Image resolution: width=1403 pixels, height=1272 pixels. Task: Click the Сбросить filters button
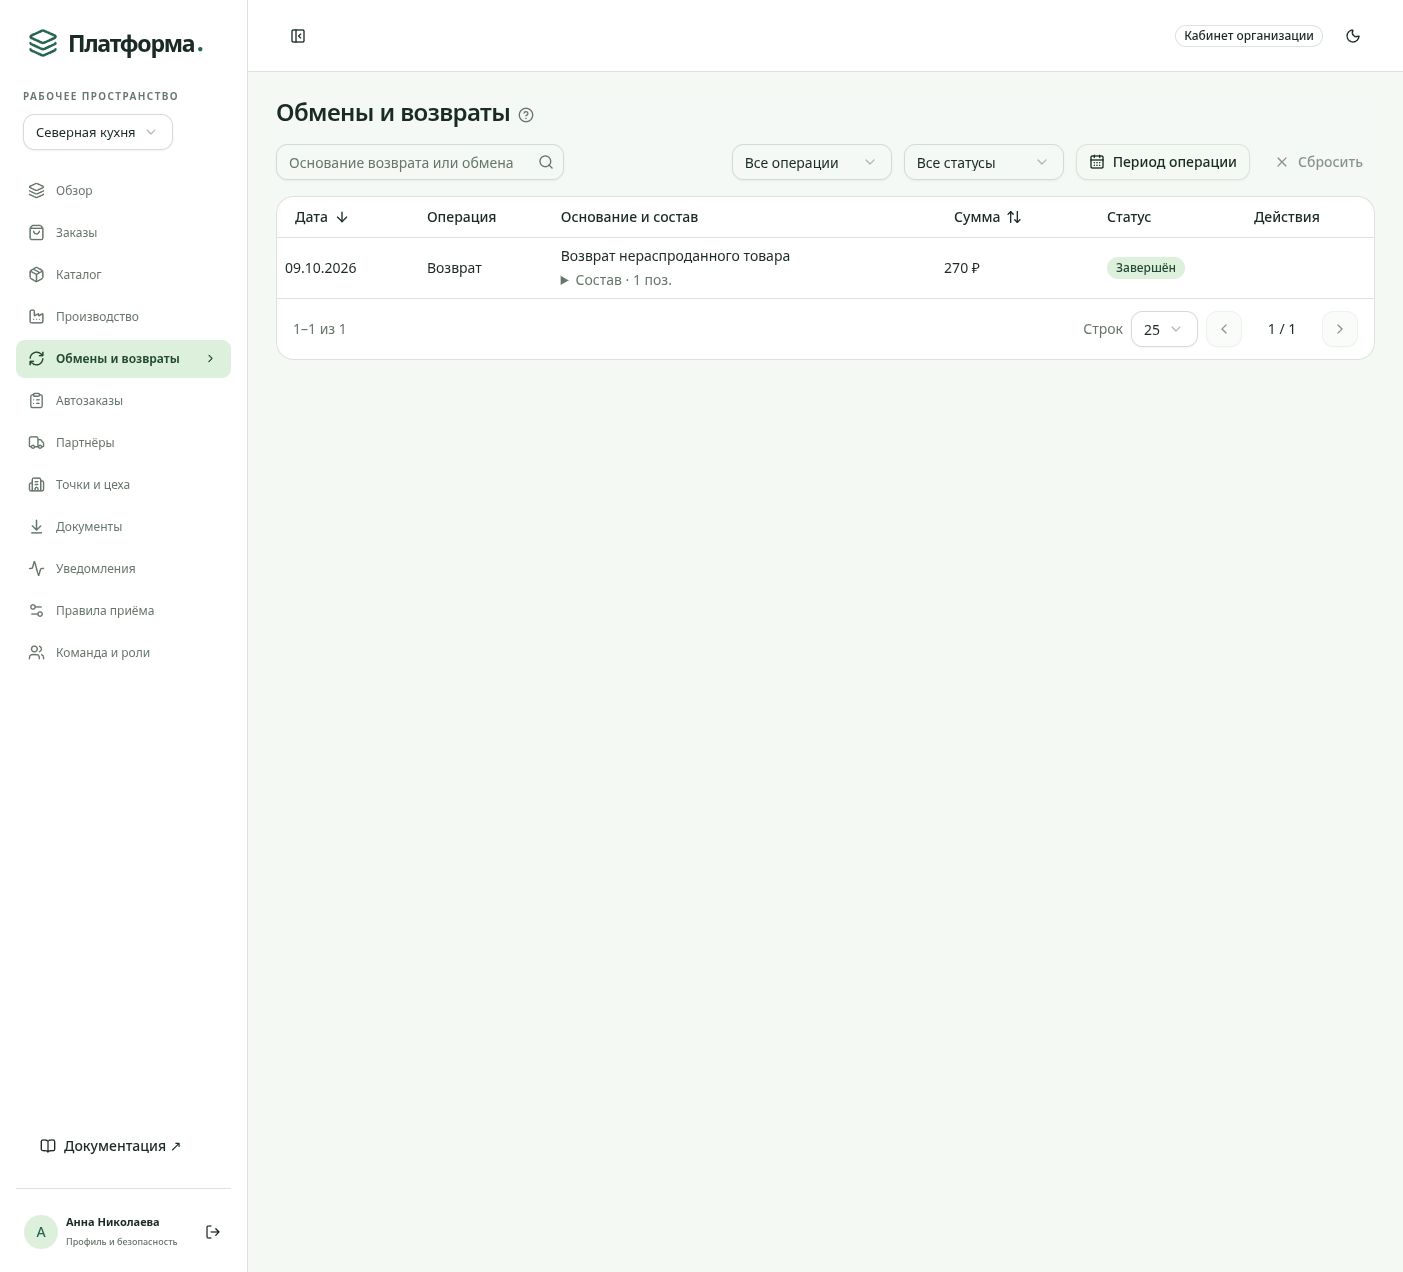(1319, 162)
